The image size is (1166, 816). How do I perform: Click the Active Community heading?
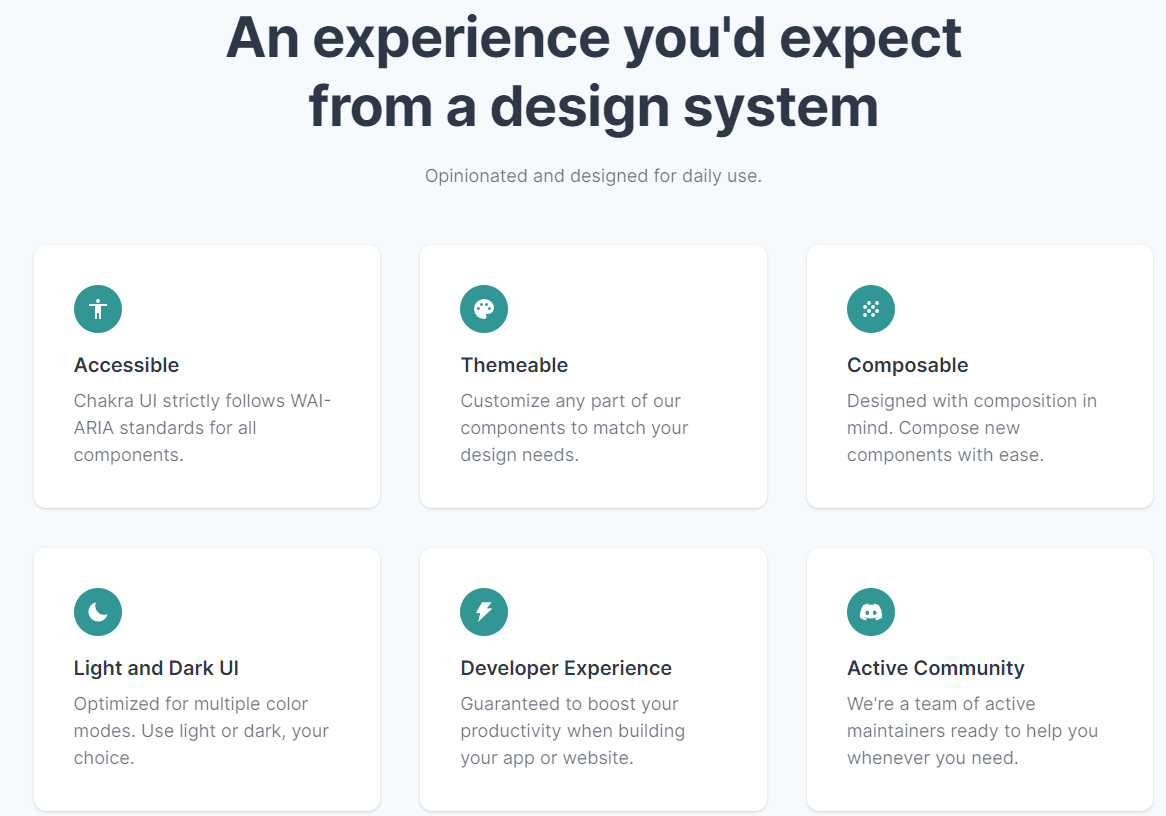coord(935,669)
